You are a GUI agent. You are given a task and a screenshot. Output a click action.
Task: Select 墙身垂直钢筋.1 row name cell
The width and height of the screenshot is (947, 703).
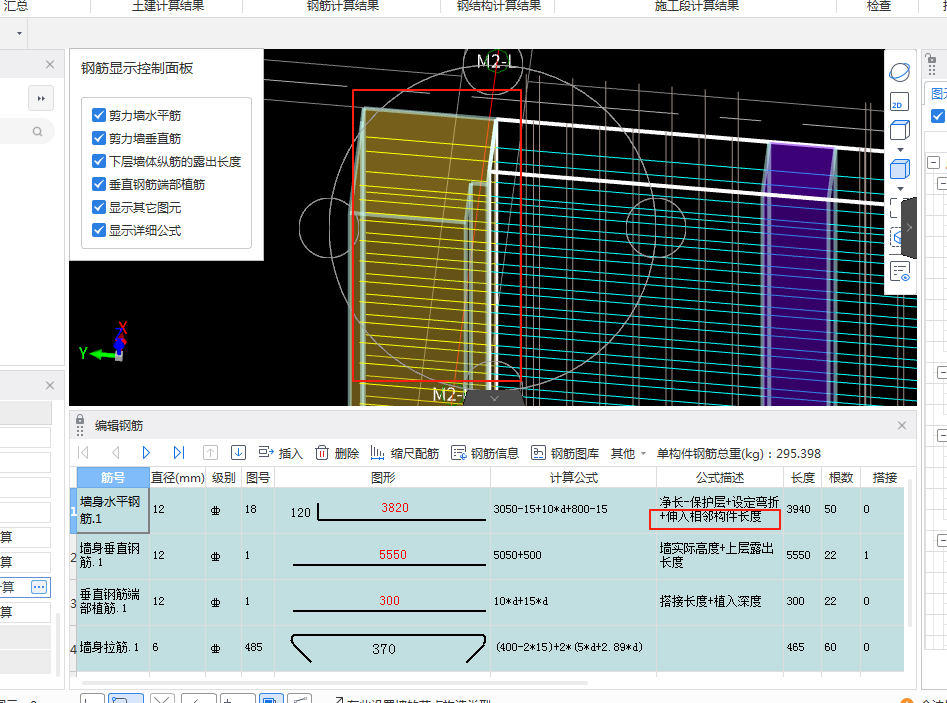(x=113, y=556)
